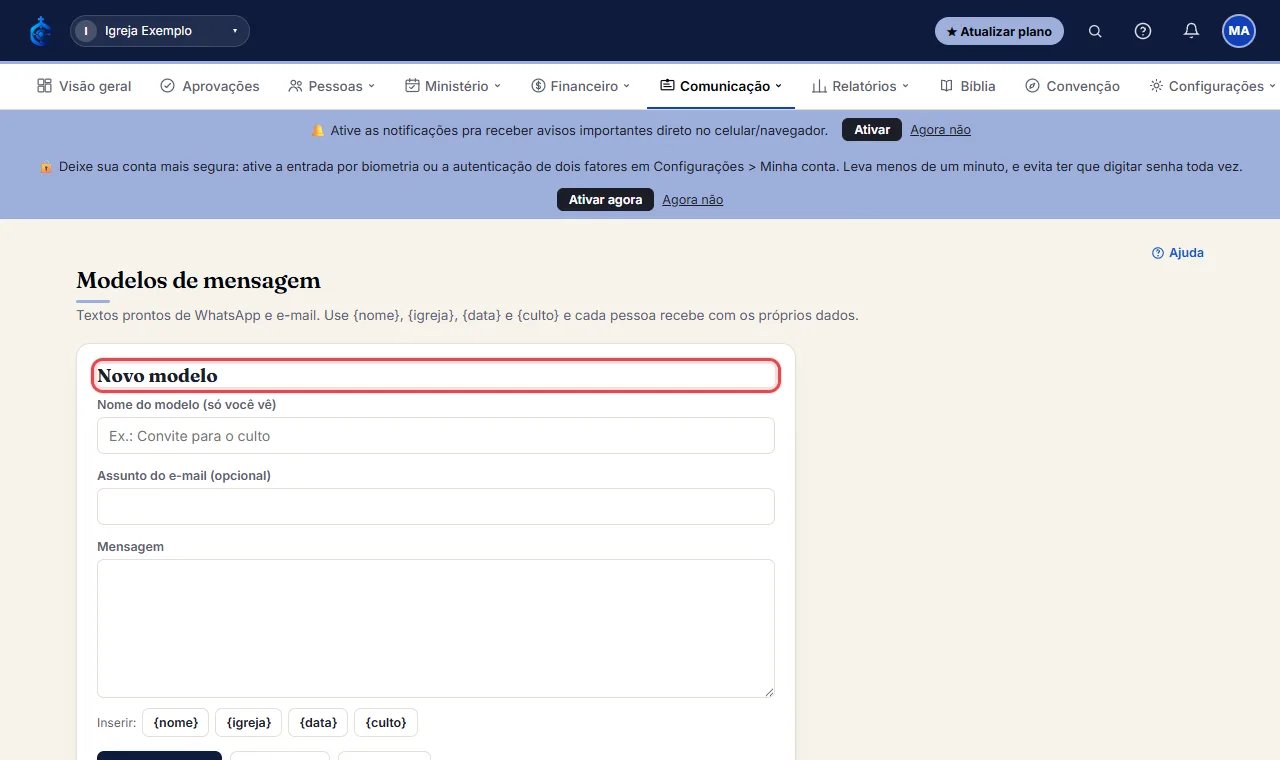Click the Relatórios chart icon

pos(819,86)
